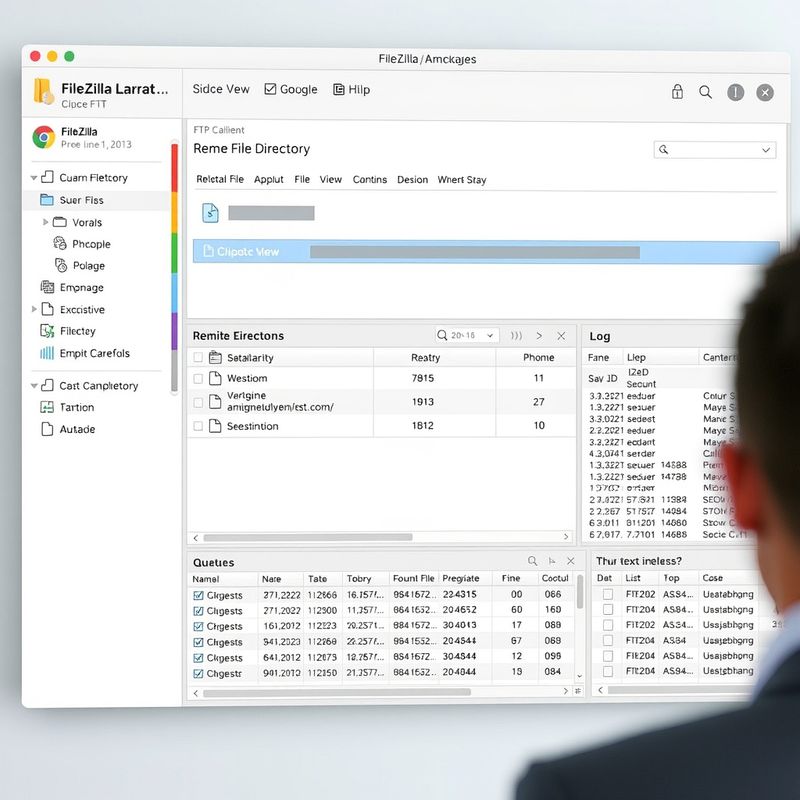Click the forward arrow in Remite Eirectons
Viewport: 800px width, 800px height.
pos(539,336)
